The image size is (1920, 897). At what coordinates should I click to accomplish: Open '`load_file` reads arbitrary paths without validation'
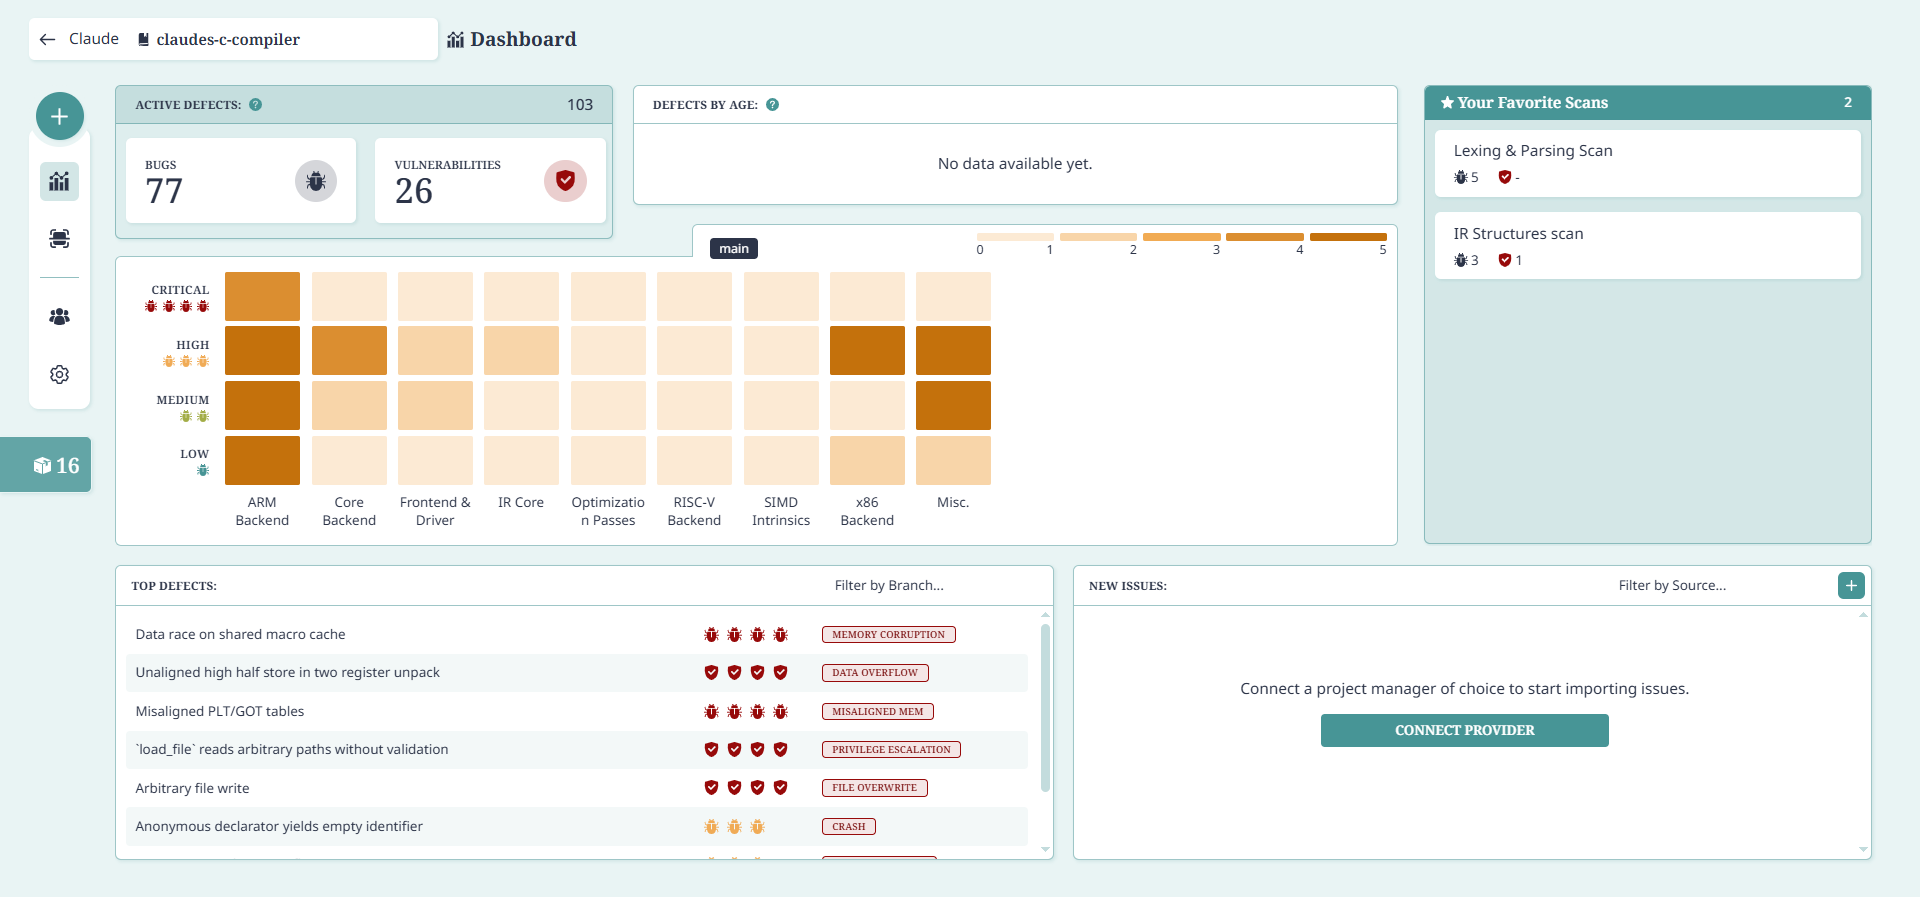577,750
